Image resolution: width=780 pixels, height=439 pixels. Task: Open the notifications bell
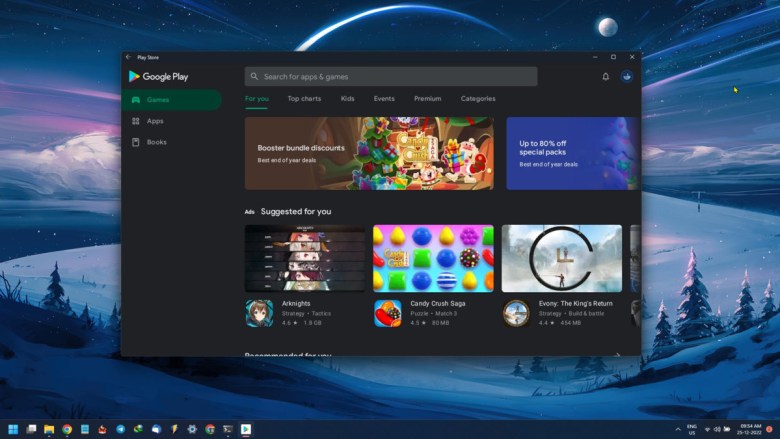[605, 77]
